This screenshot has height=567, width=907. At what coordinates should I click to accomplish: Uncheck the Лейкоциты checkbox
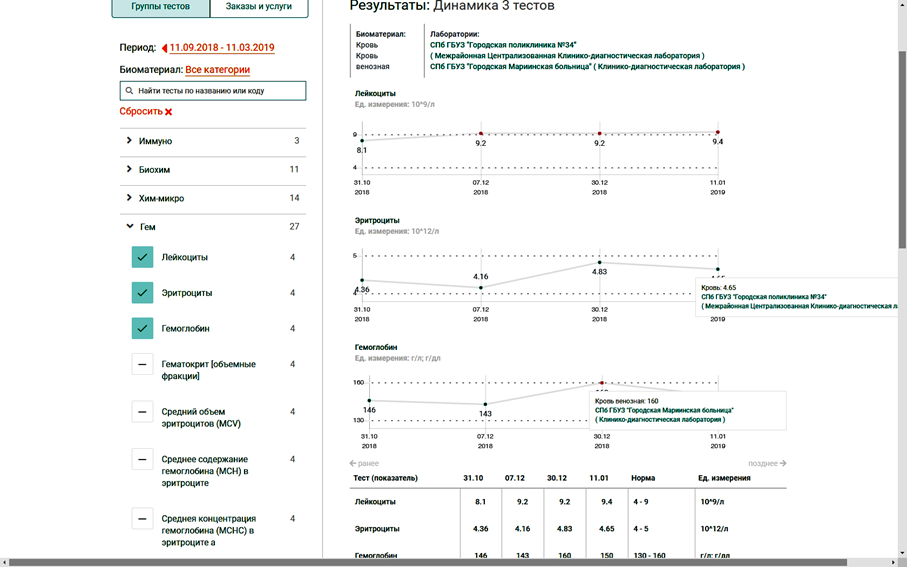142,257
